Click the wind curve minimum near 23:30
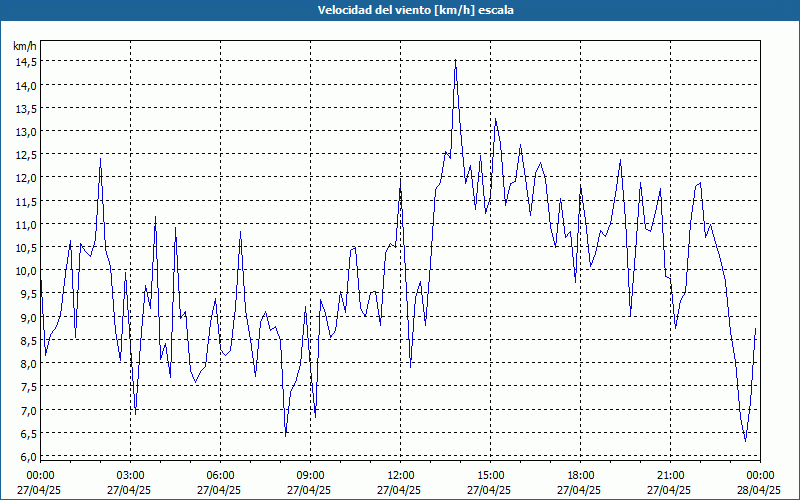This screenshot has width=800, height=500. click(x=745, y=441)
